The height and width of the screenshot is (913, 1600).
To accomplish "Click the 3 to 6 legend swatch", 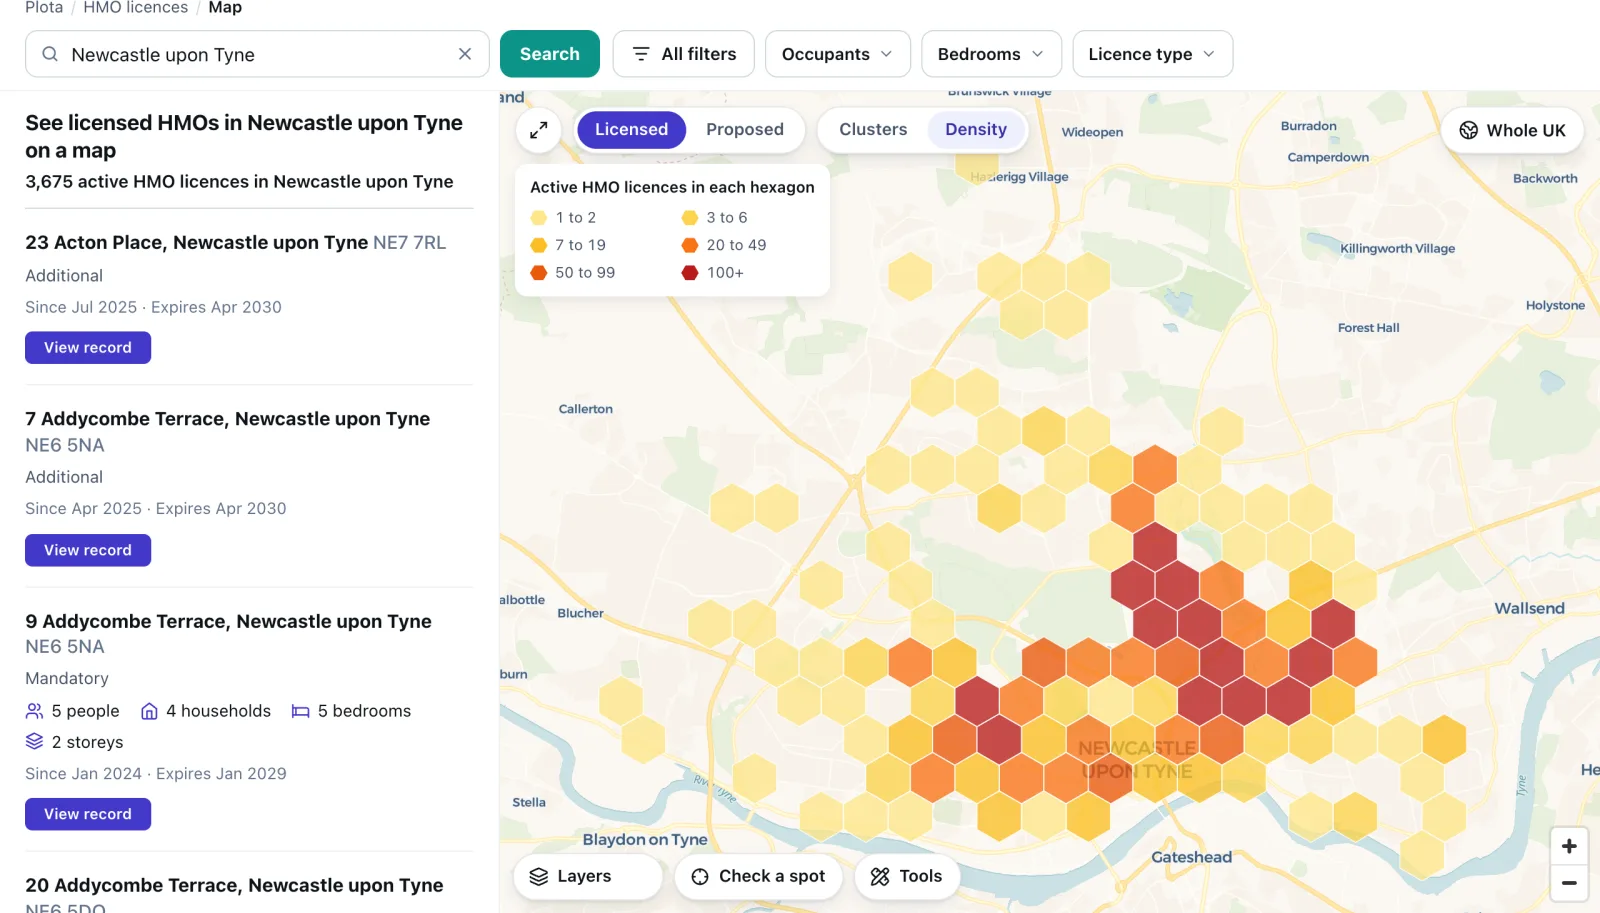I will pos(690,218).
